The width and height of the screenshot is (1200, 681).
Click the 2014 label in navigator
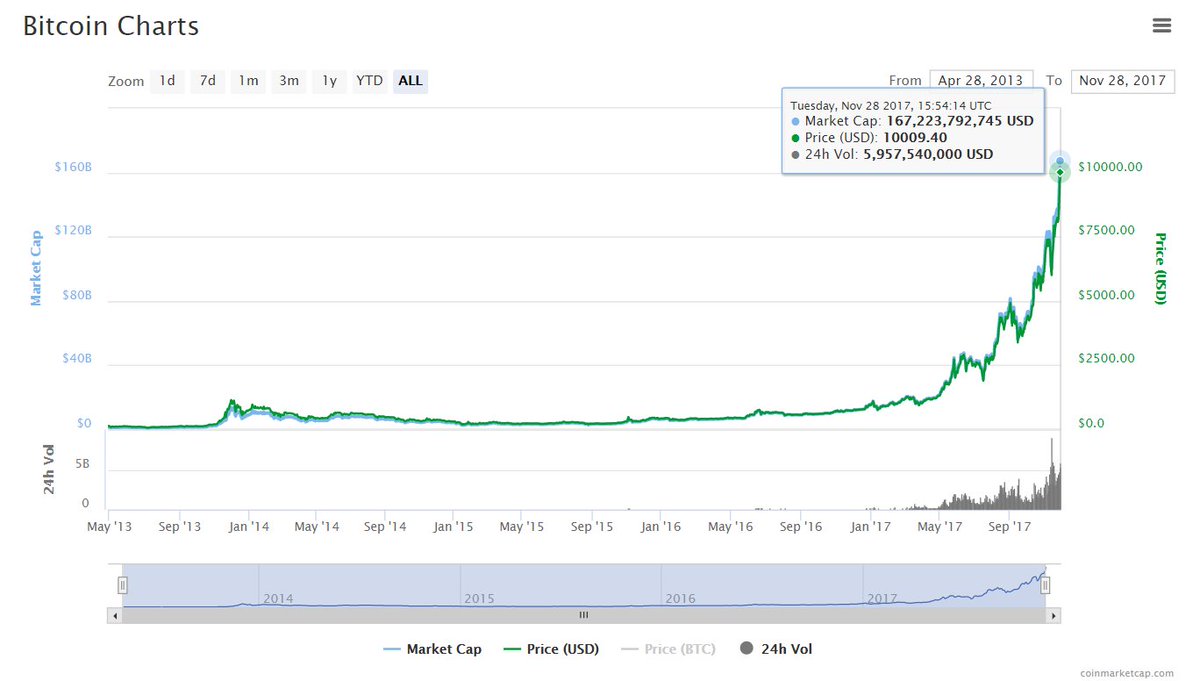pyautogui.click(x=278, y=599)
